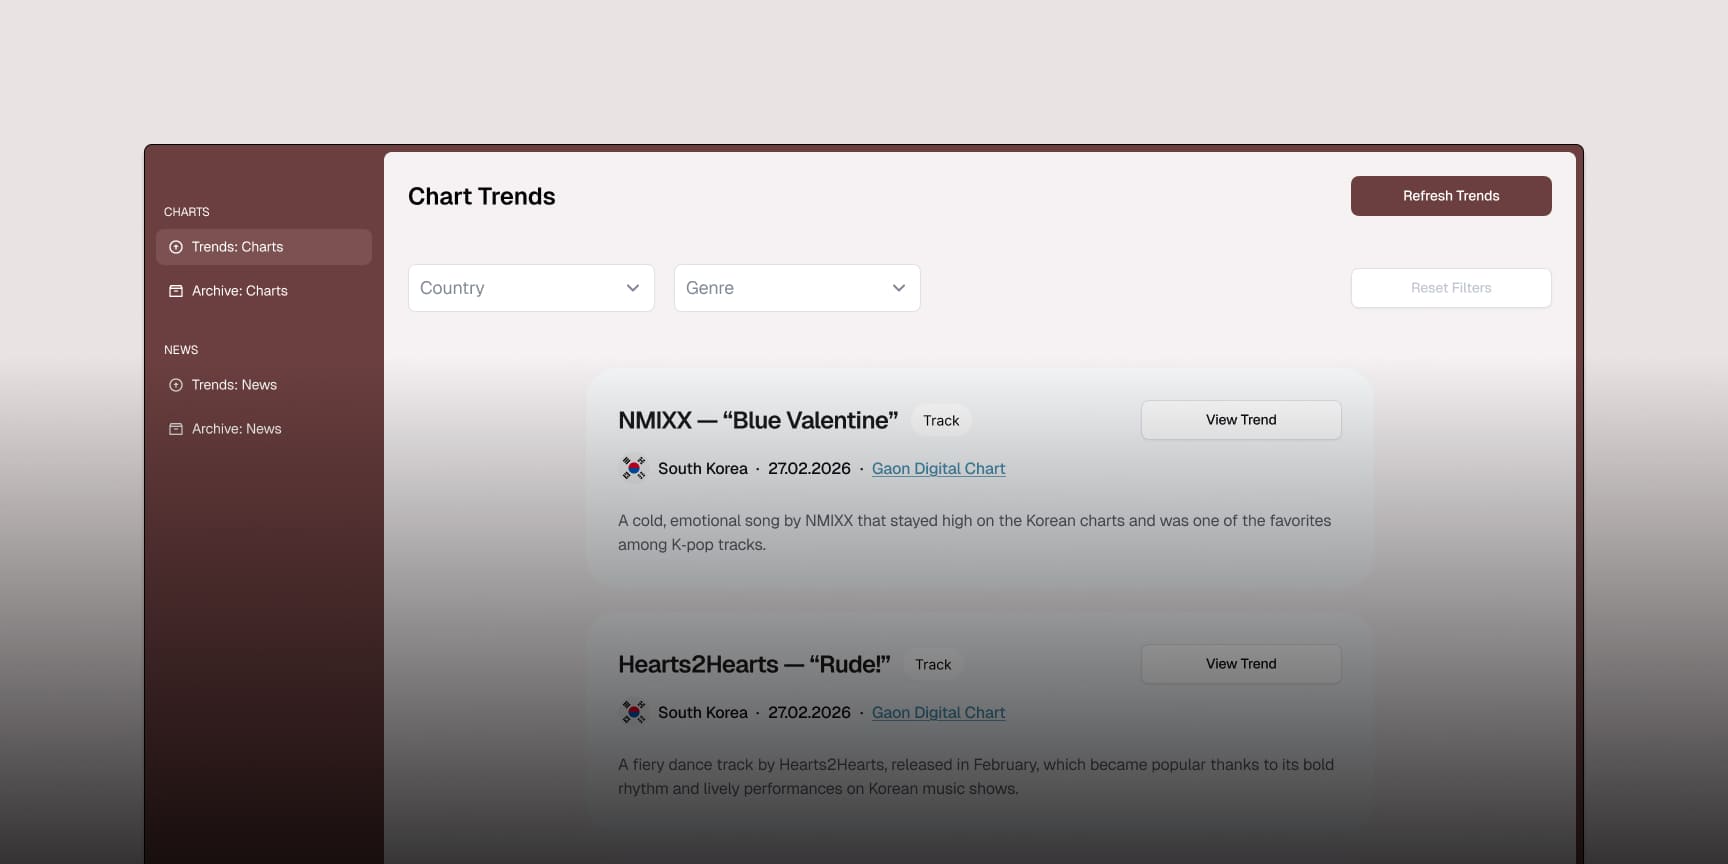Open the Genre dropdown

(x=797, y=288)
